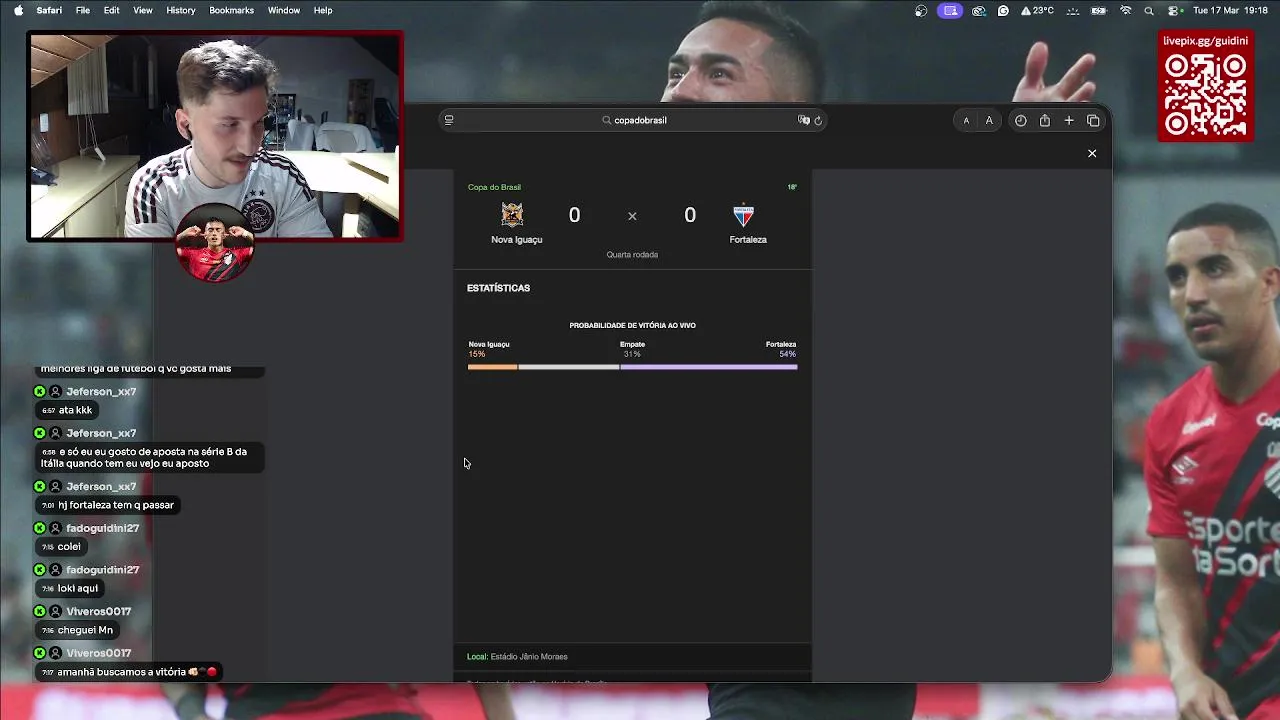Screen dimensions: 1280x720
Task: Open the File menu
Action: click(x=83, y=10)
